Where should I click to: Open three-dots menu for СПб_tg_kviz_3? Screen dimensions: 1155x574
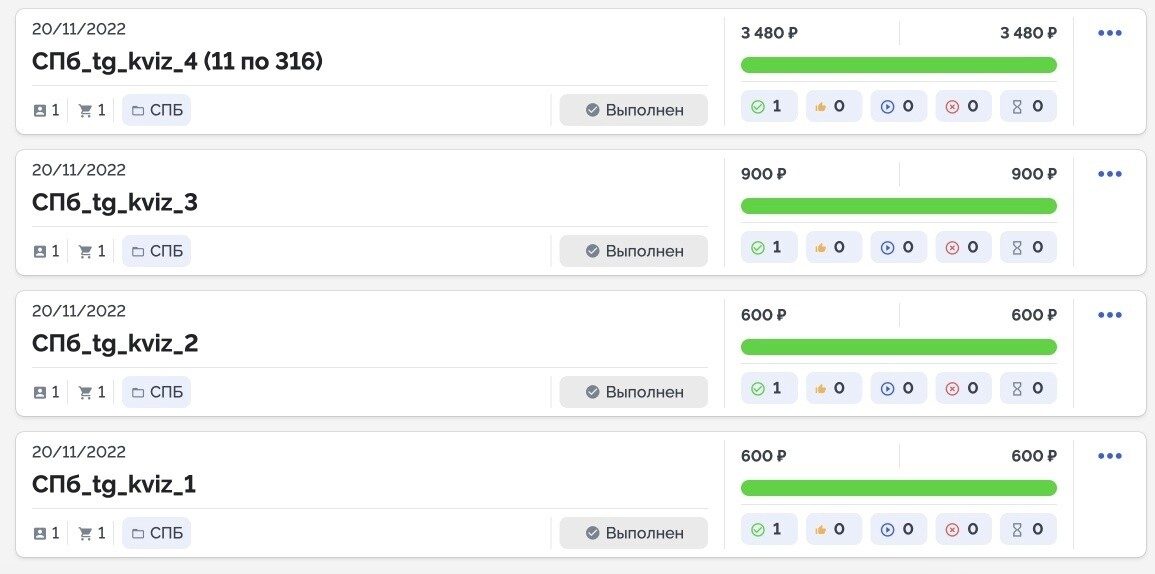[1109, 174]
